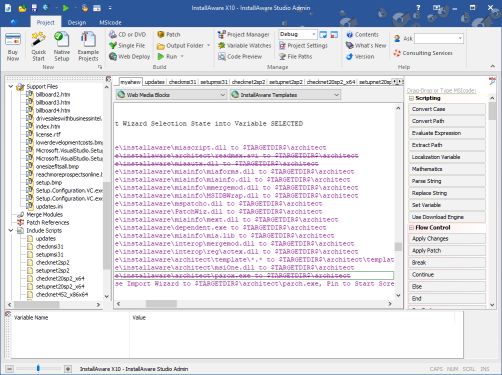Click the zoom-in plus button
Viewport: 502px width, 375px height.
pyautogui.click(x=68, y=369)
